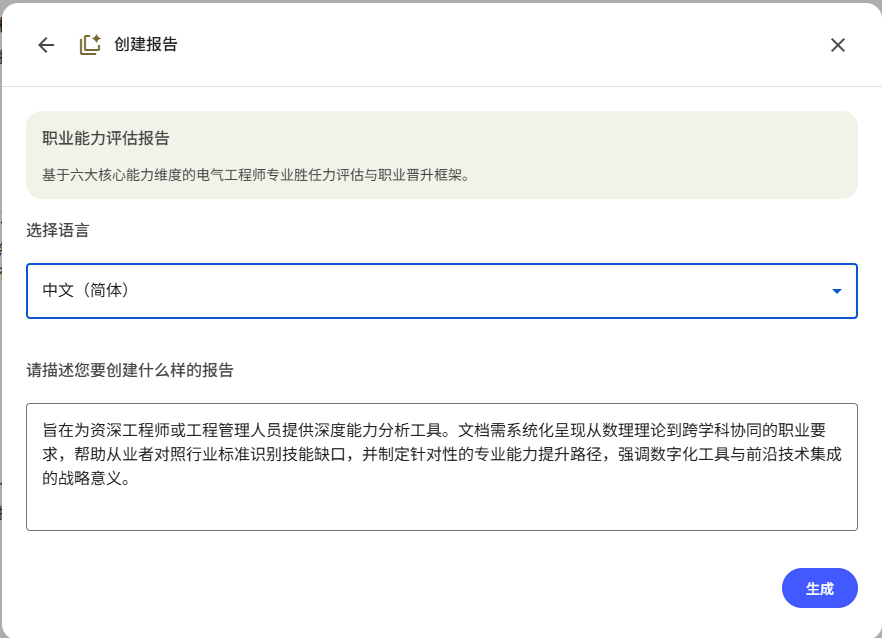
Task: Click the 选择语言 label
Action: [x=58, y=230]
